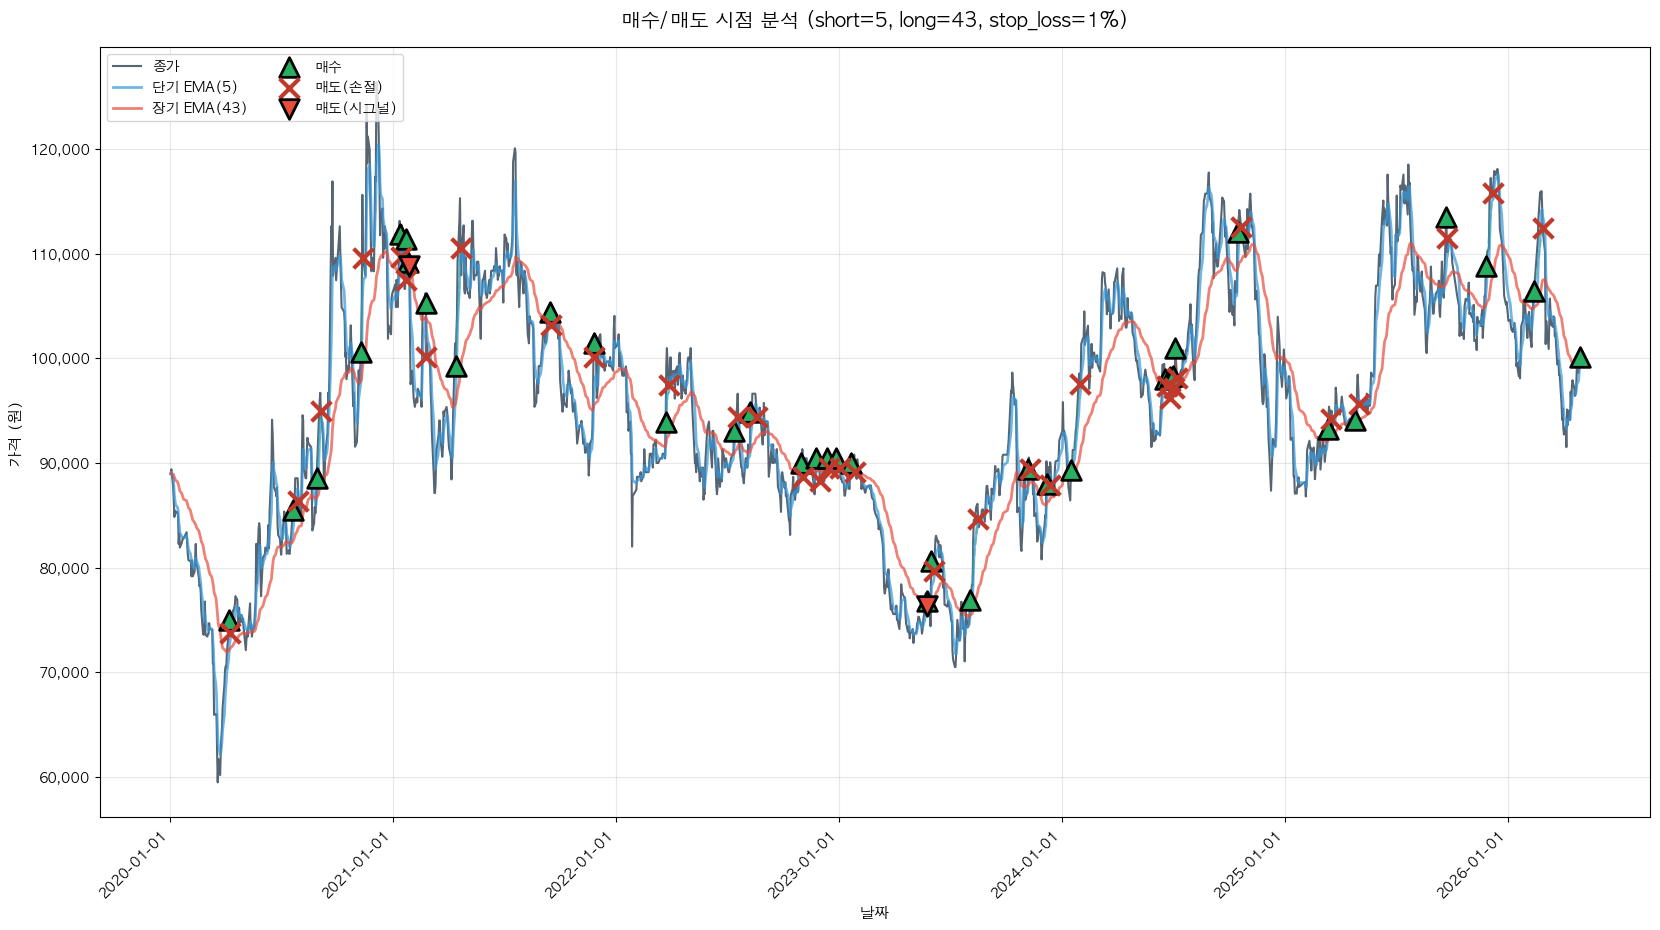Click the 가격 (원) y-axis title
Image resolution: width=1660 pixels, height=930 pixels.
[x=14, y=435]
